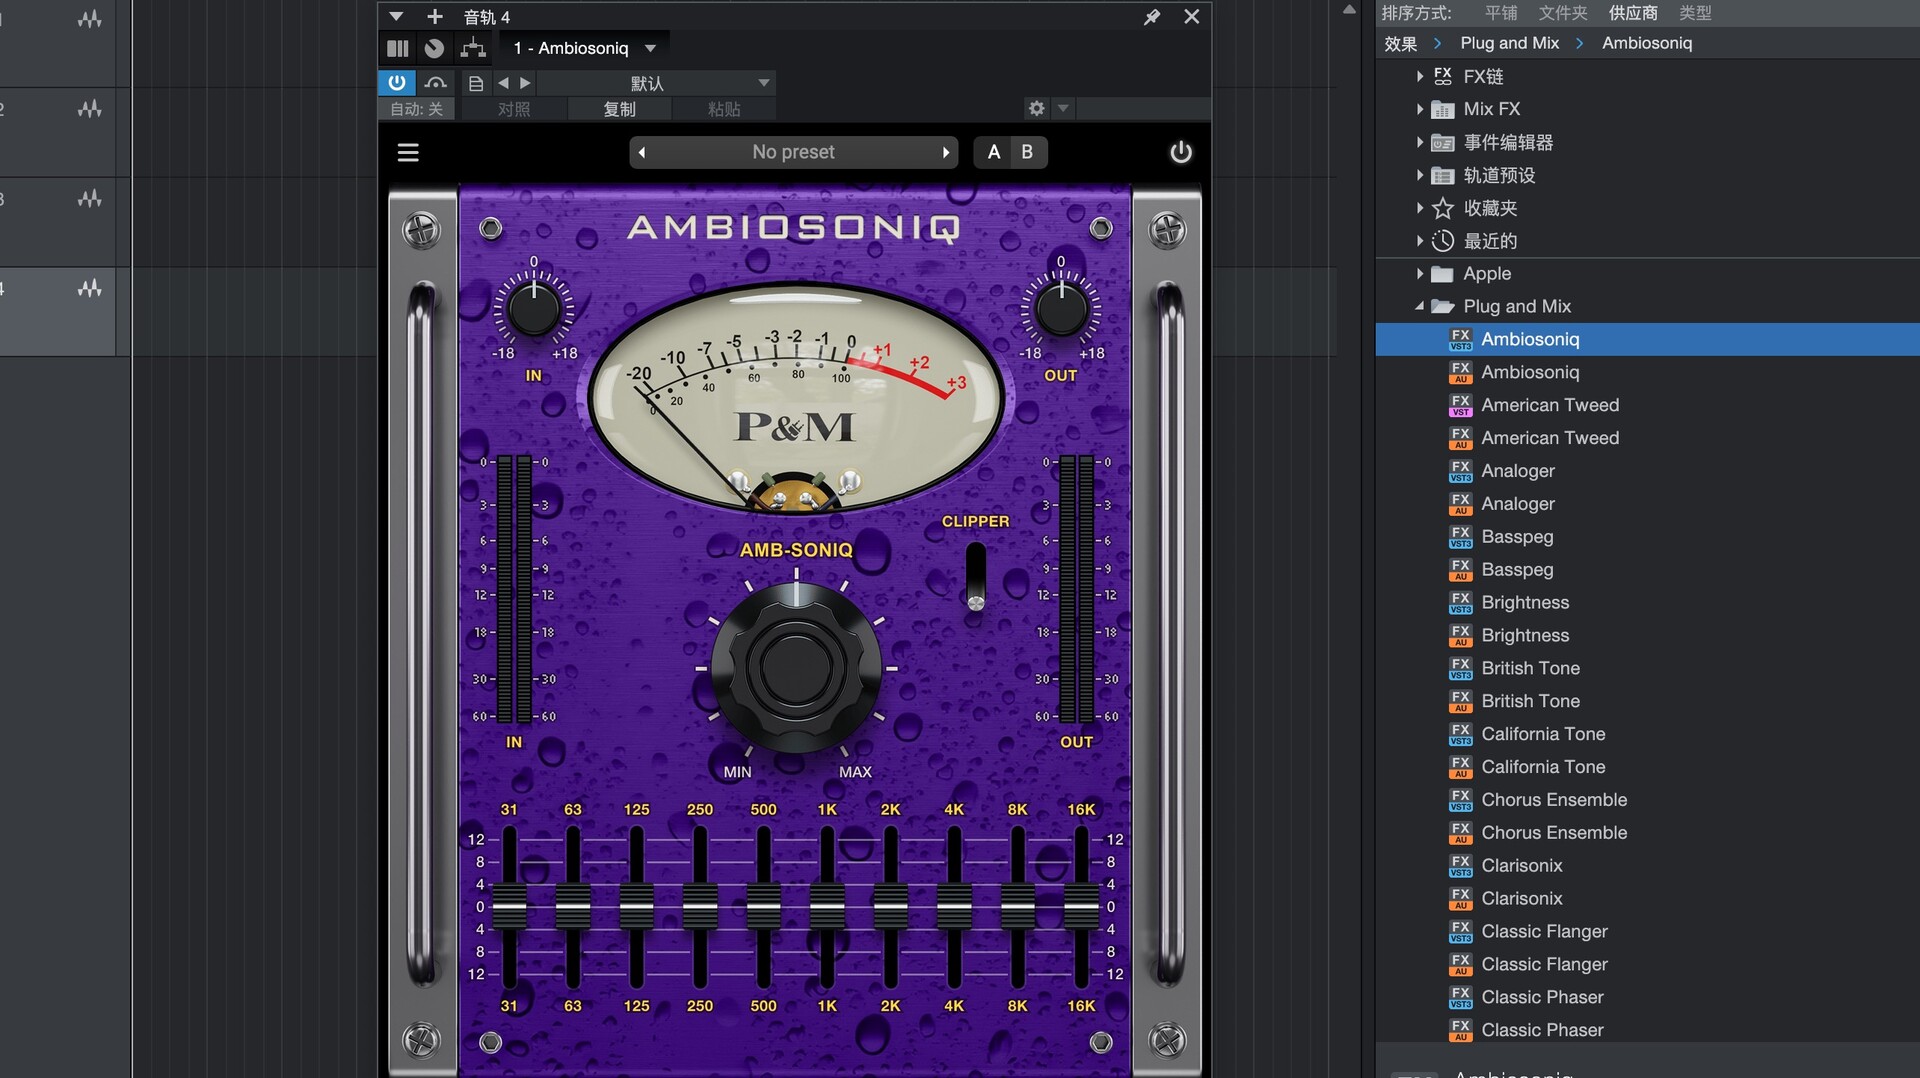Viewport: 1920px width, 1078px height.
Task: Click the 粘贴 paste button
Action: pyautogui.click(x=724, y=109)
